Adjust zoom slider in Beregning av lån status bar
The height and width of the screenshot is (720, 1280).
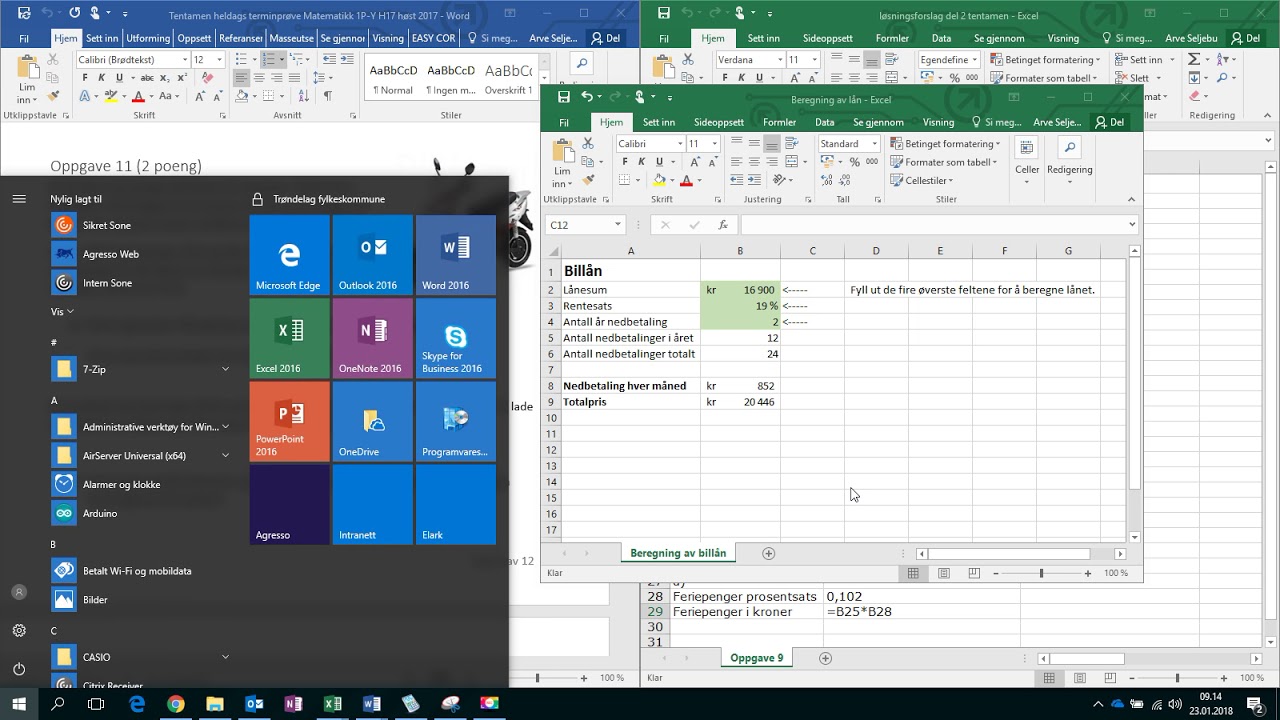point(1041,573)
